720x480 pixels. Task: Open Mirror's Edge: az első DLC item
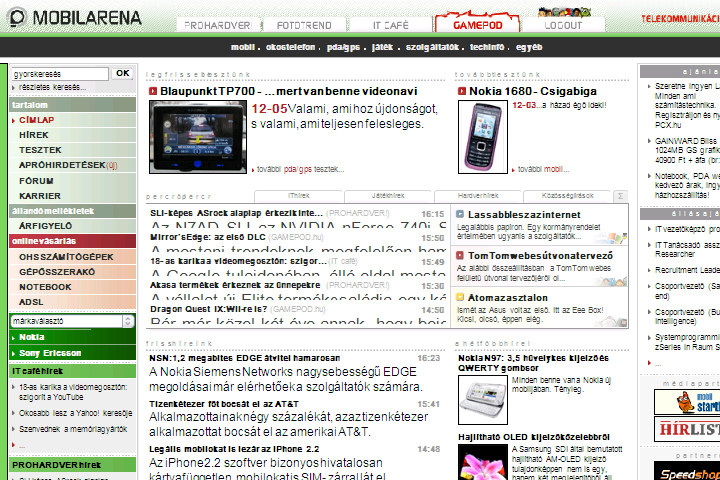208,237
